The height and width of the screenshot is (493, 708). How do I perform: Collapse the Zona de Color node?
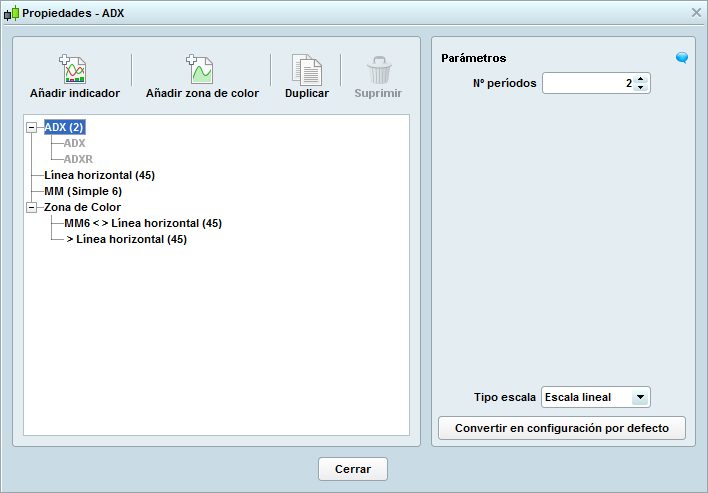pos(31,208)
